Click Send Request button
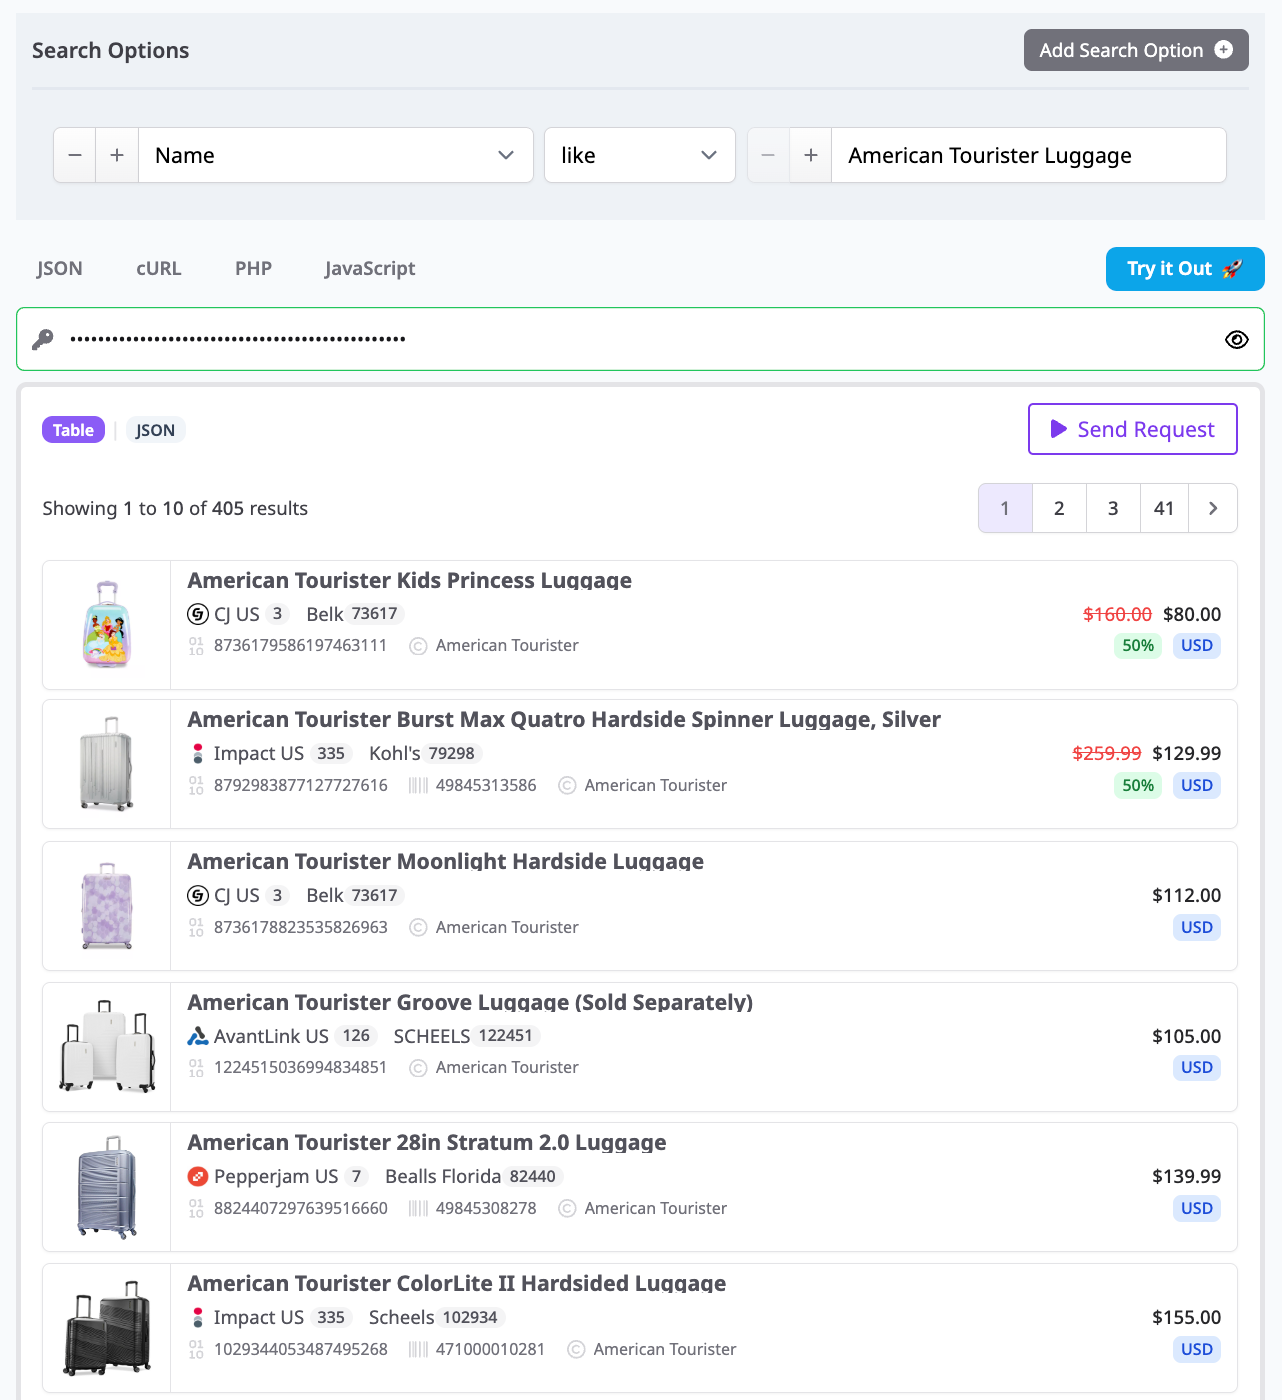This screenshot has height=1400, width=1282. pyautogui.click(x=1133, y=429)
